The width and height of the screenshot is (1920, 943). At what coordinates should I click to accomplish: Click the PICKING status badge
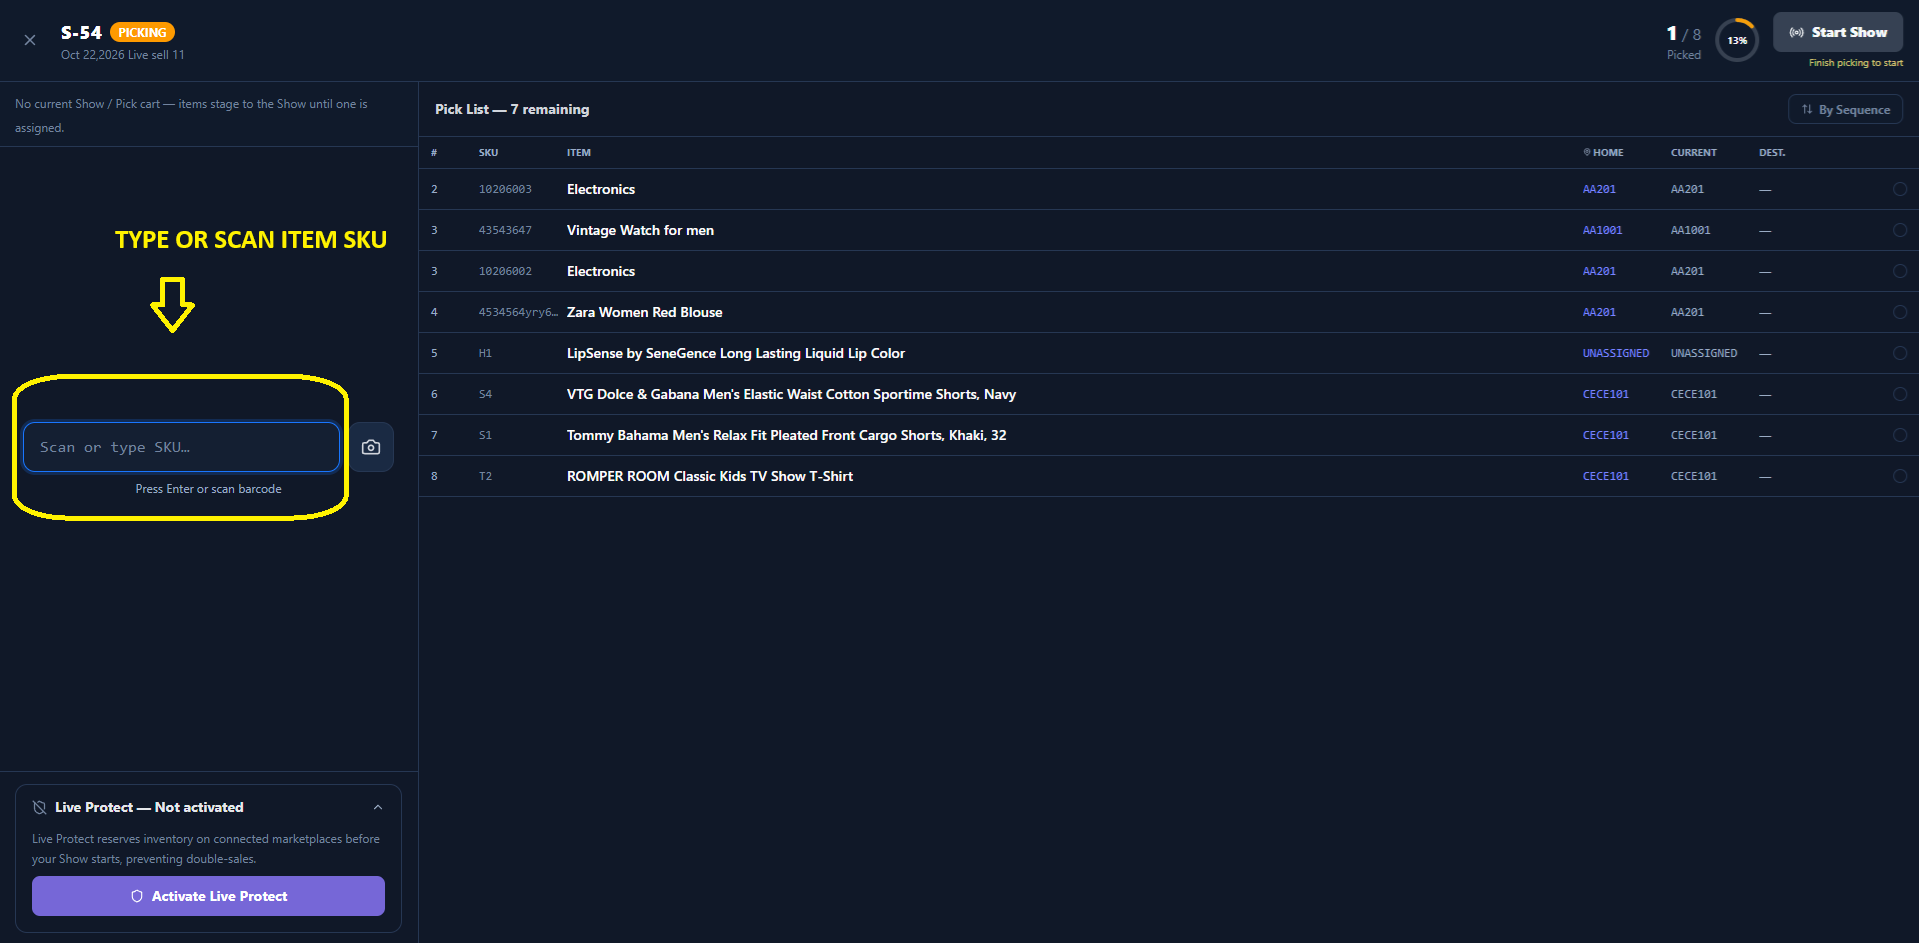[142, 32]
